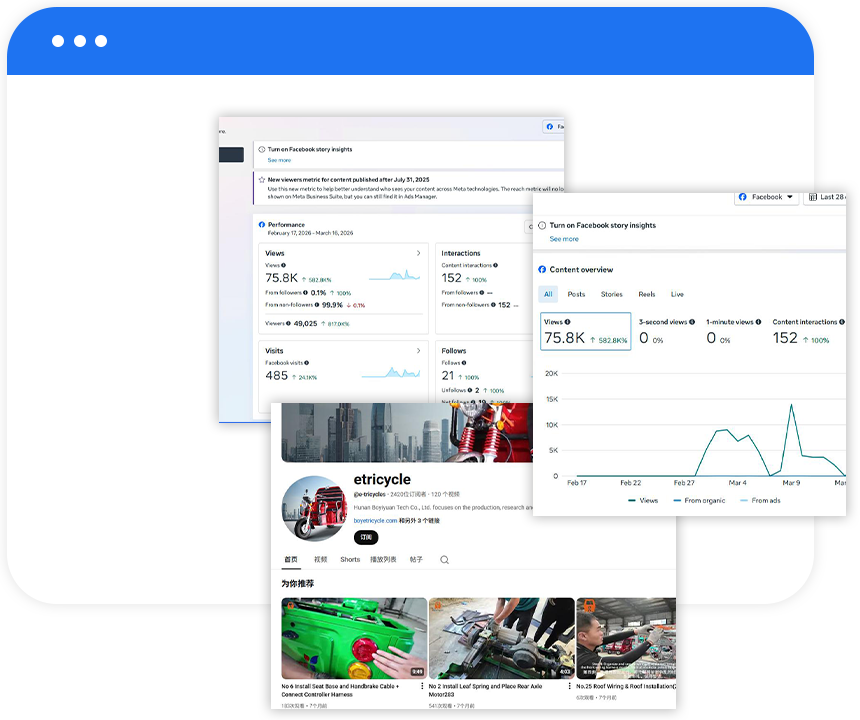Open the Last 28 days date range selector
The width and height of the screenshot is (860, 720).
(x=825, y=197)
